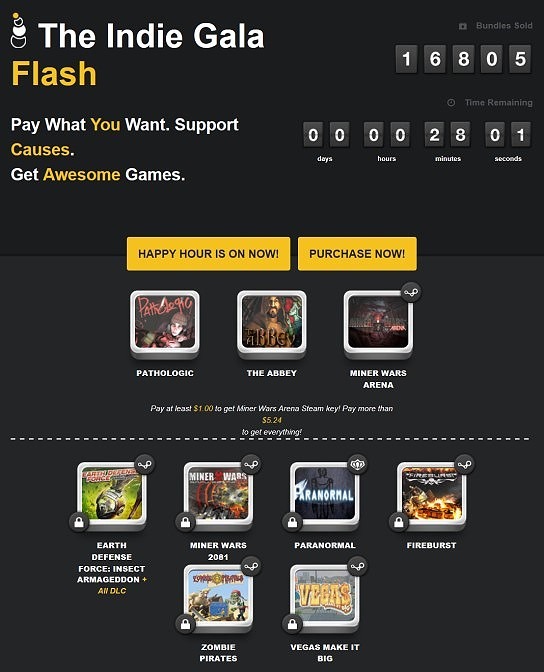This screenshot has height=672, width=544.
Task: Click the Zombie Pirates title link
Action: click(x=218, y=653)
